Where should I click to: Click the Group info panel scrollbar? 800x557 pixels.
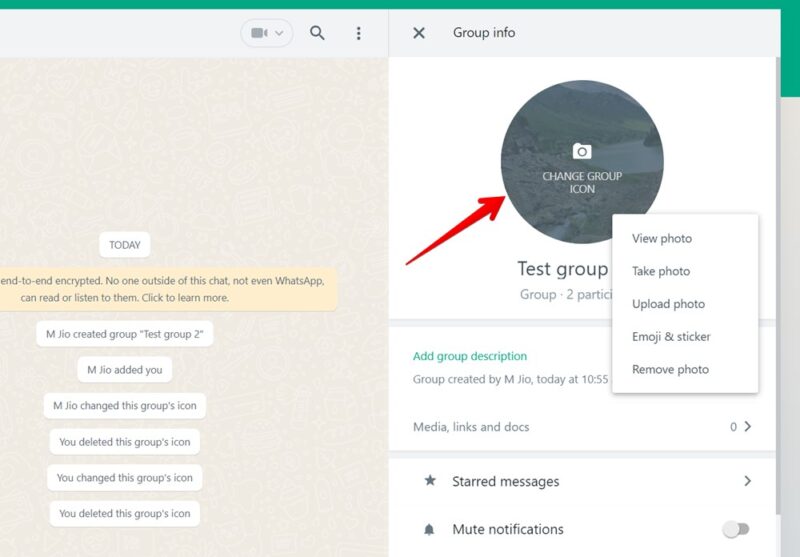[x=778, y=286]
